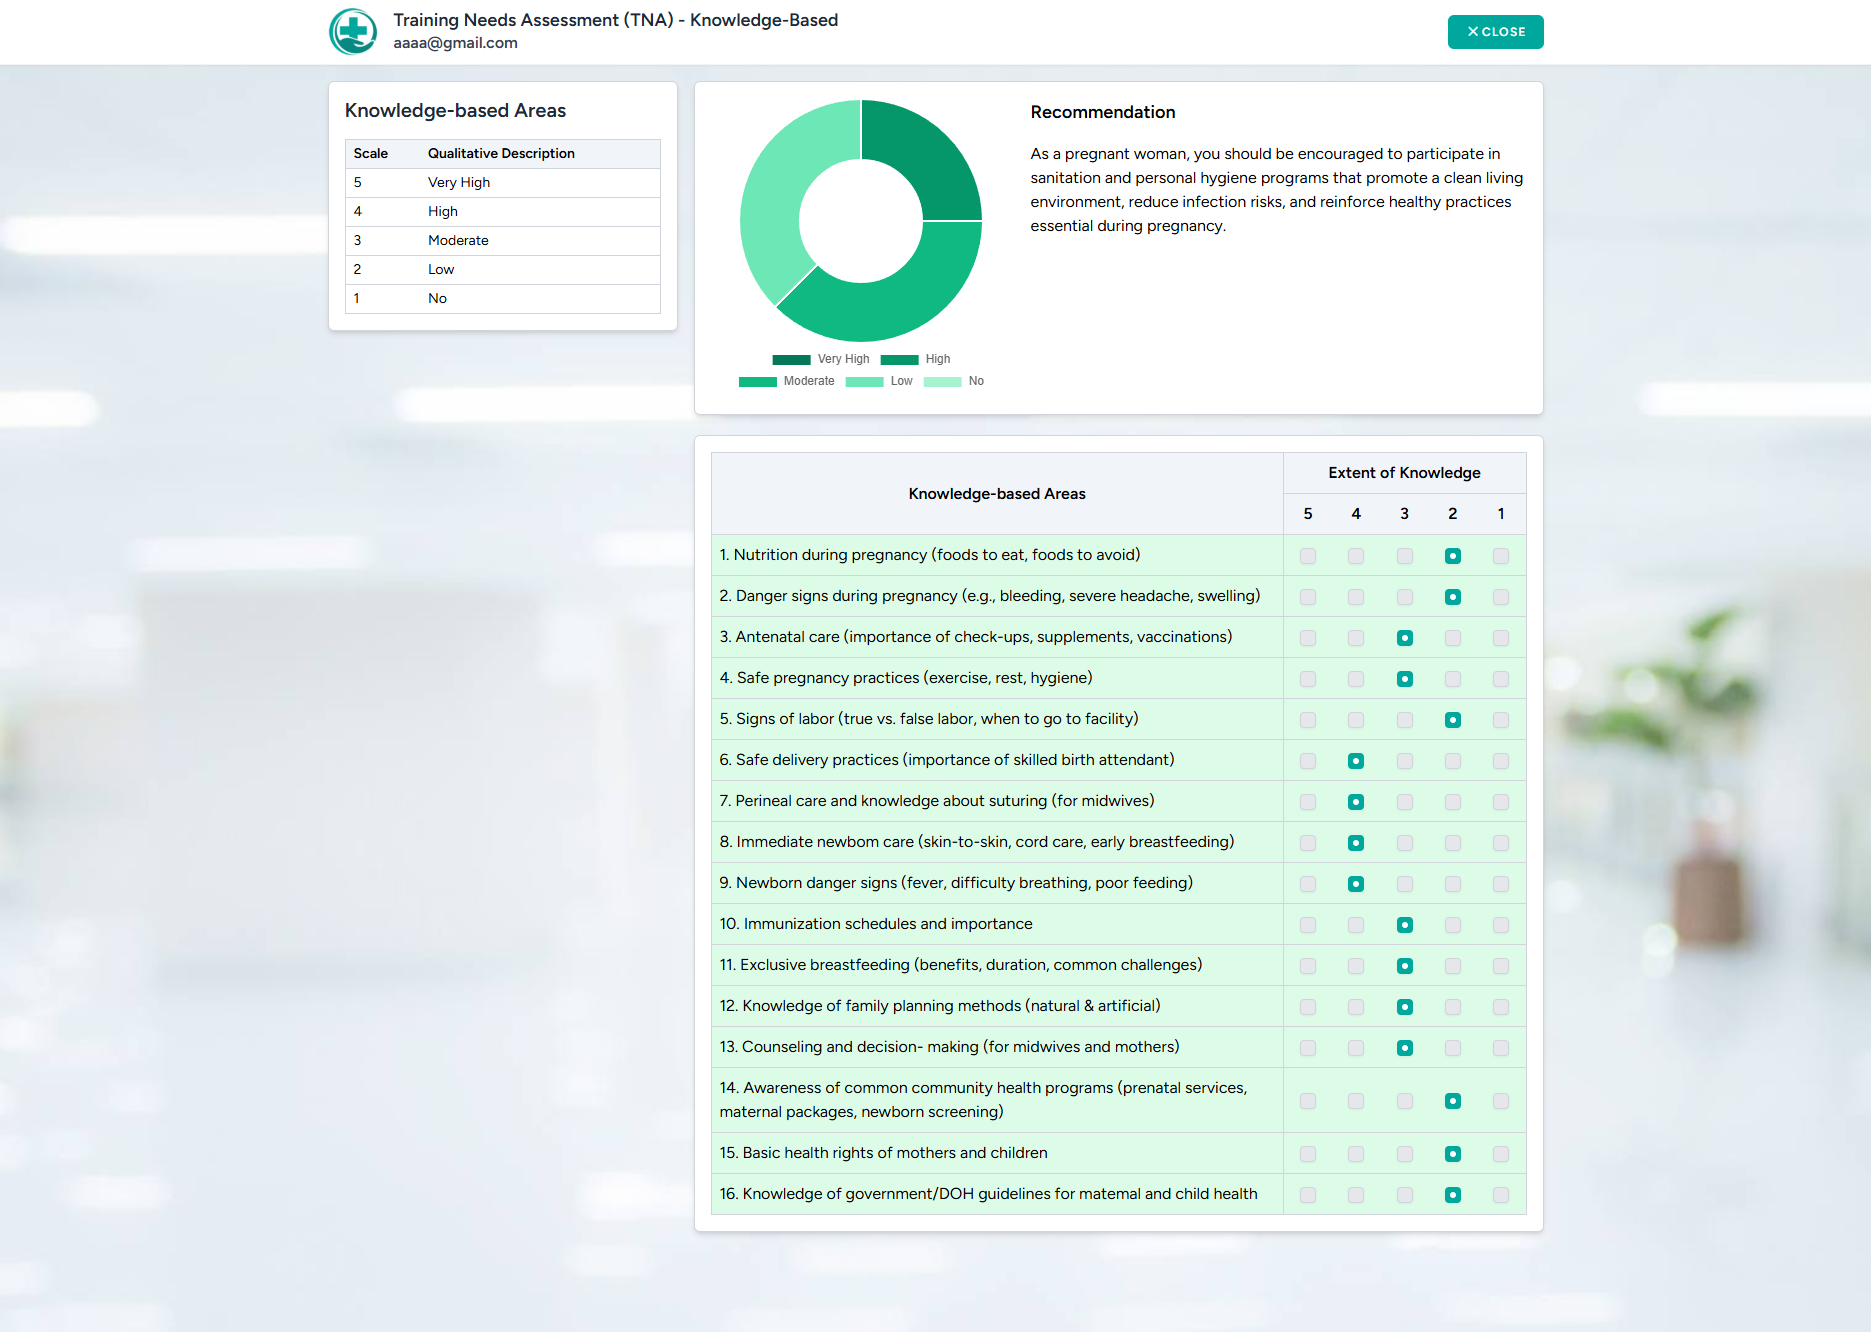Image resolution: width=1871 pixels, height=1332 pixels.
Task: Mark Antenatal care as 4
Action: pos(1356,637)
